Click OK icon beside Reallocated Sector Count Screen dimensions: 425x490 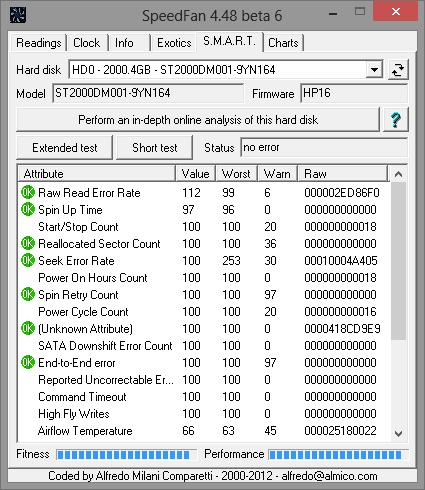[28, 243]
